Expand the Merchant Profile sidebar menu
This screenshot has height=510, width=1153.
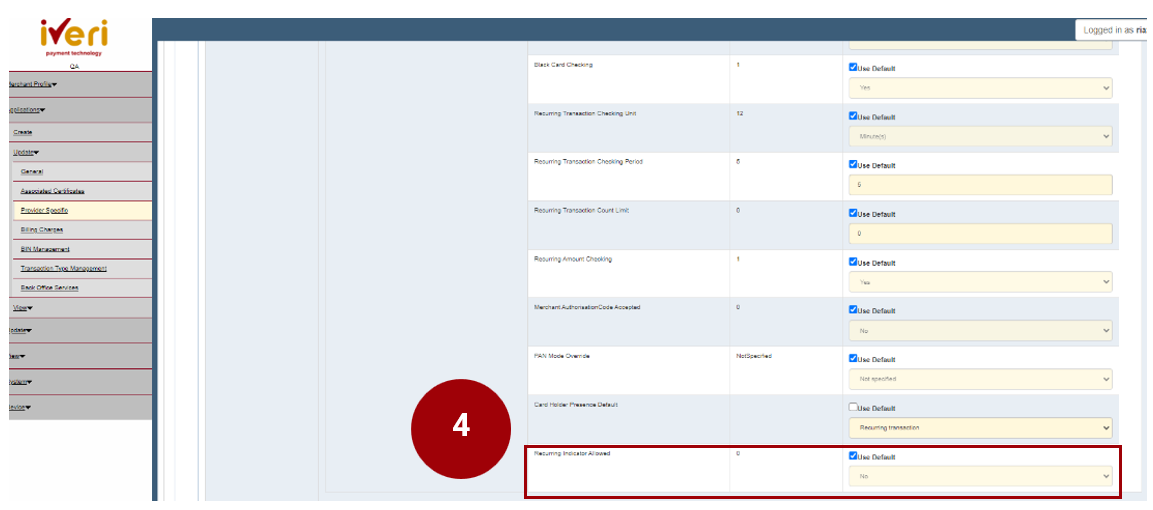click(32, 85)
